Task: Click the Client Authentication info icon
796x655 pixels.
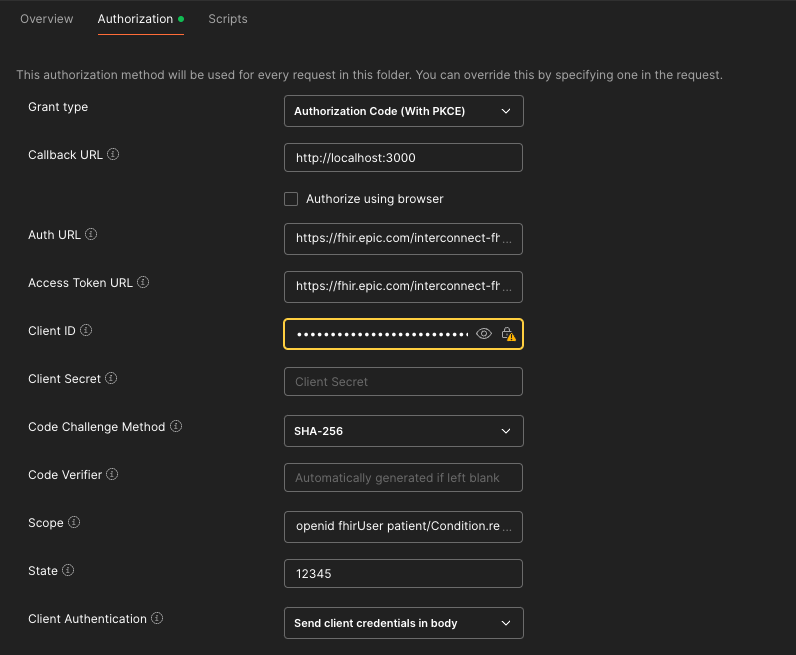Action: click(157, 618)
